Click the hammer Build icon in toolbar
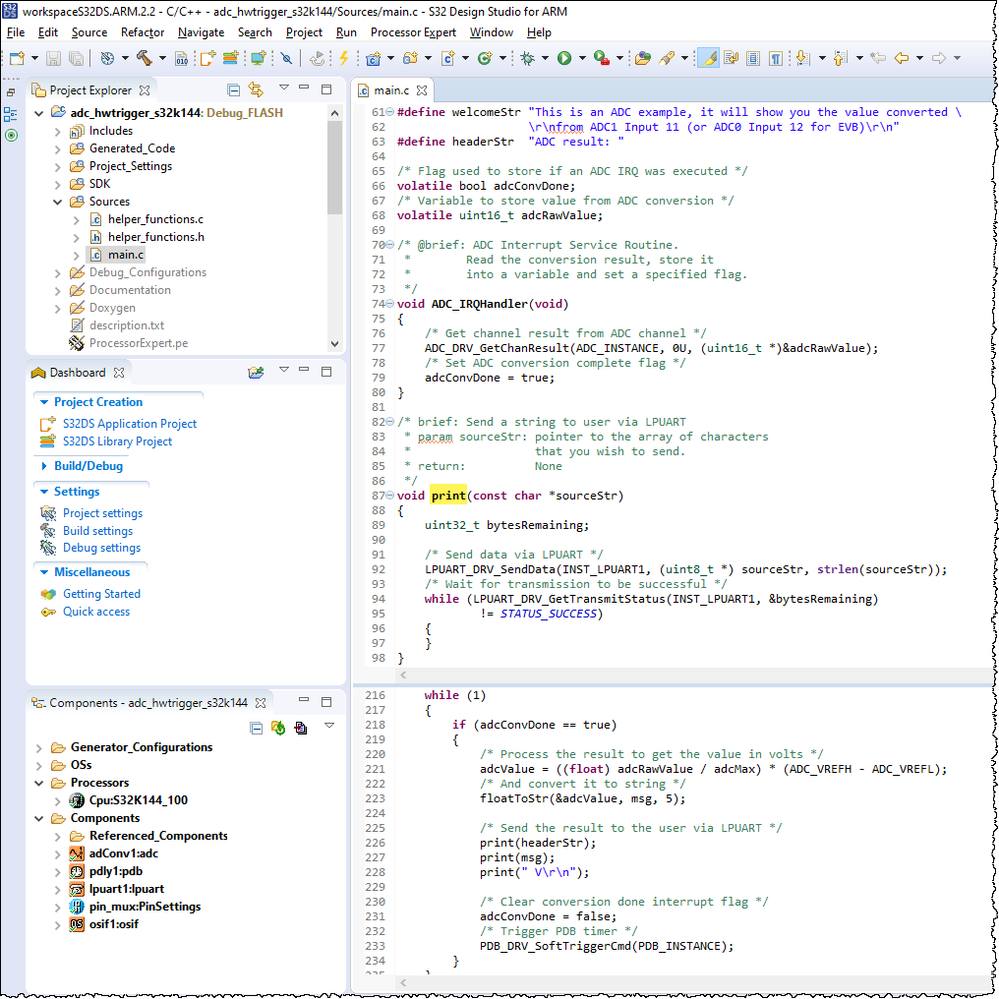999x999 pixels. pyautogui.click(x=145, y=58)
